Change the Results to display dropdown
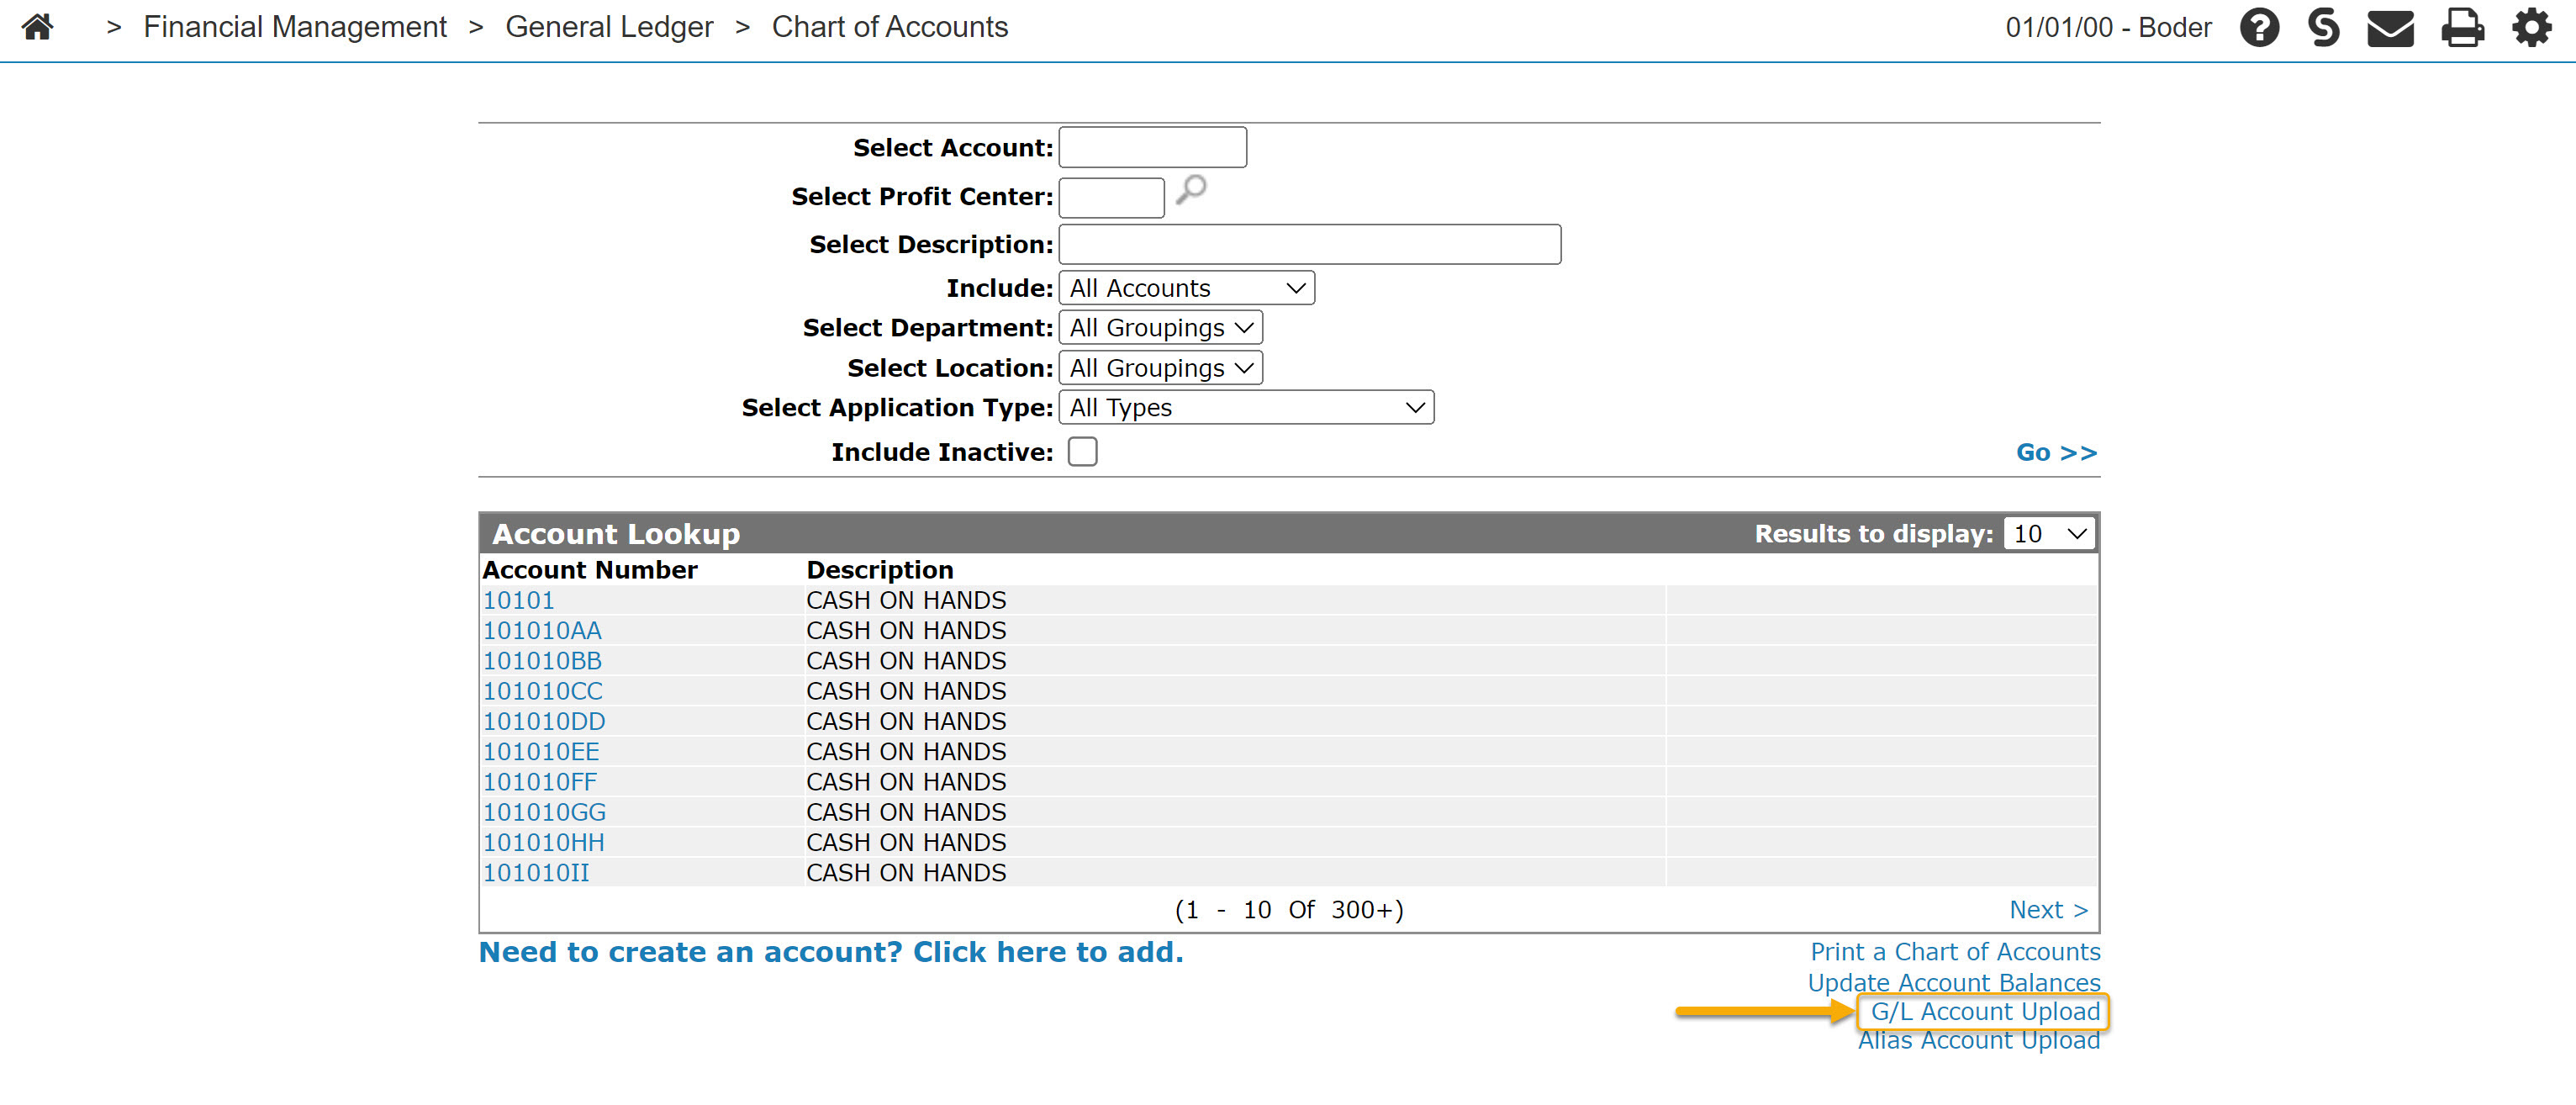The width and height of the screenshot is (2576, 1105). coord(2049,534)
